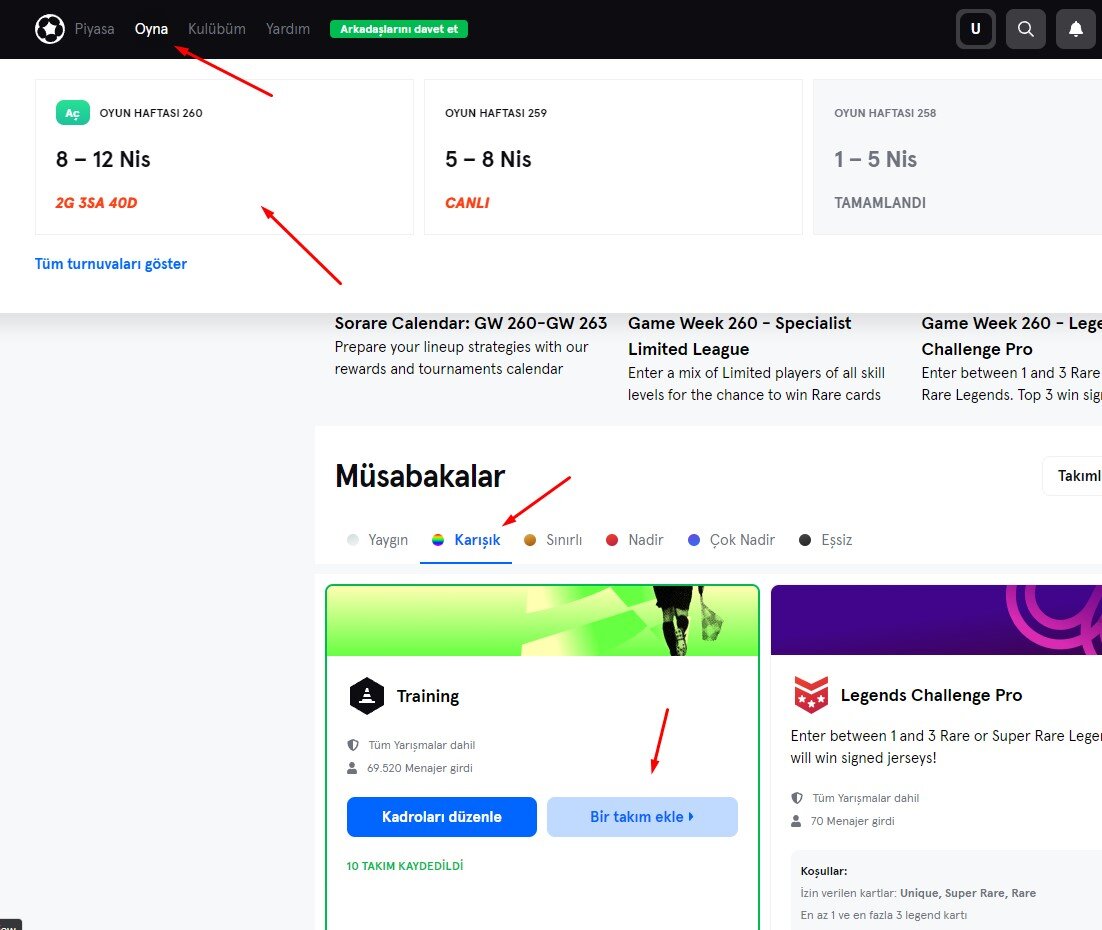Switch to the Sınırlı tab
This screenshot has height=930, width=1102.
pyautogui.click(x=553, y=540)
